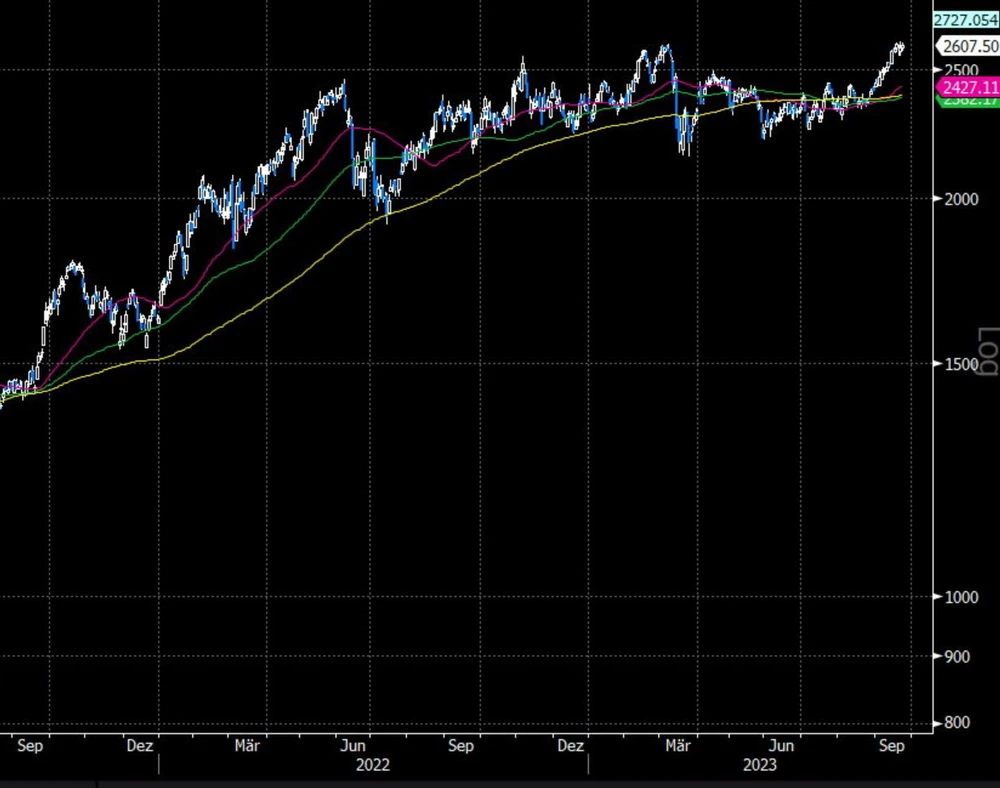
Task: Select the 900 price axis tick
Action: click(x=955, y=657)
